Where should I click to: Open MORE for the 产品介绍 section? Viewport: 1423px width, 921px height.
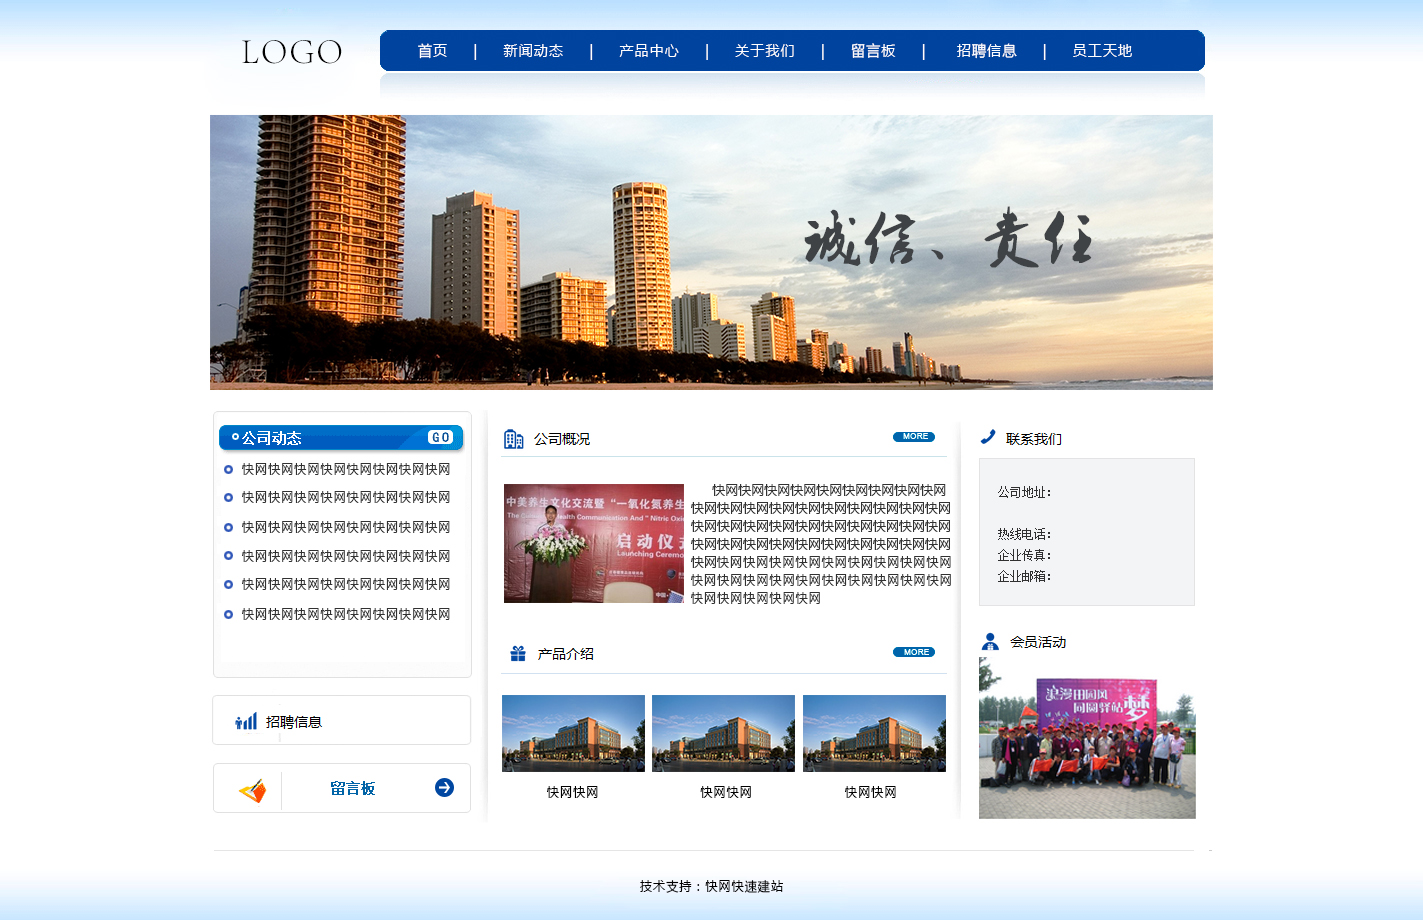coord(913,652)
